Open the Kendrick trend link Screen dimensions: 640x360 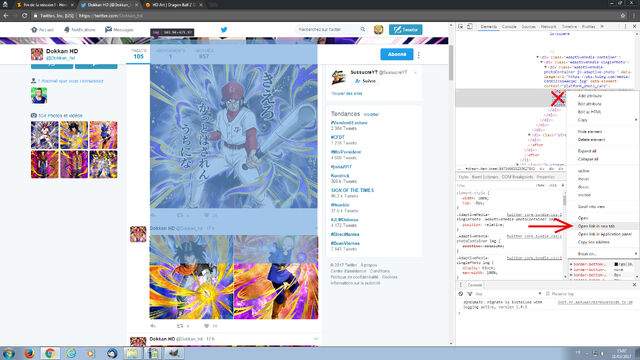click(x=340, y=176)
